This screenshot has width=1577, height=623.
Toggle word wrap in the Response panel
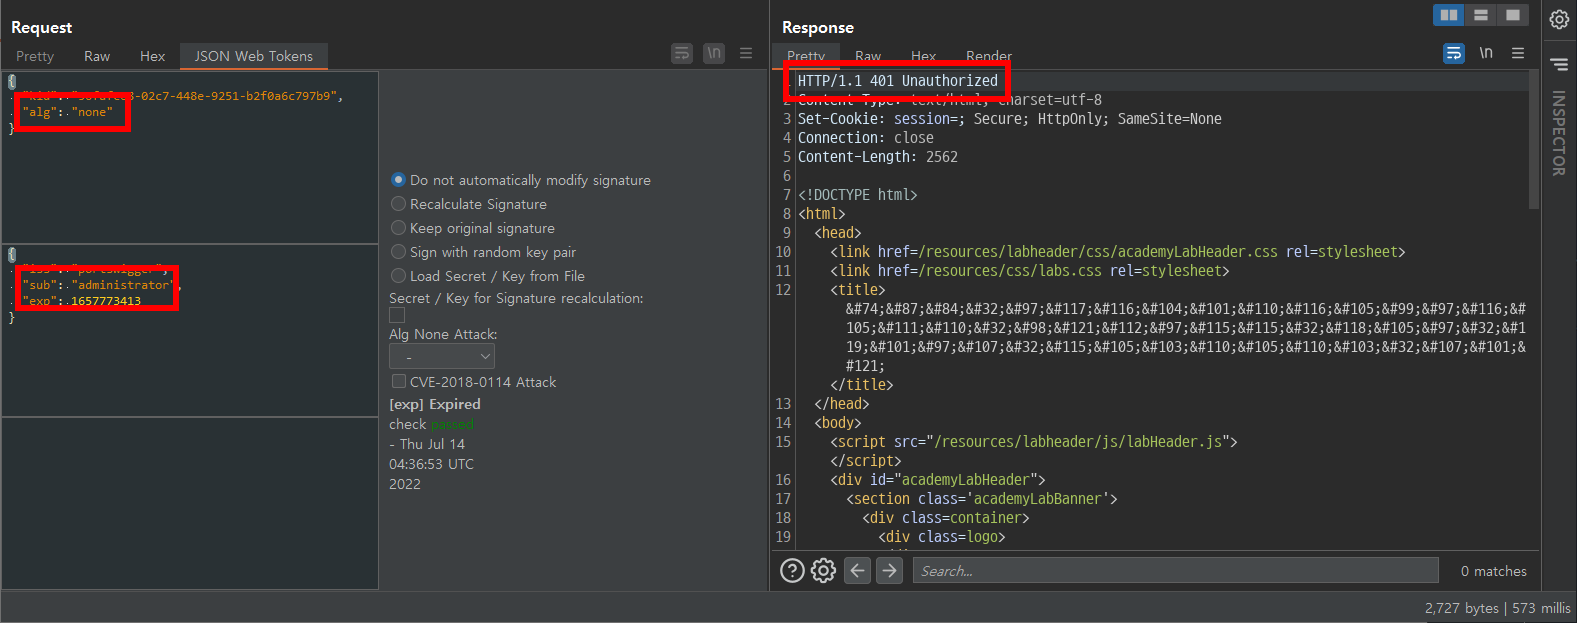click(x=1454, y=53)
